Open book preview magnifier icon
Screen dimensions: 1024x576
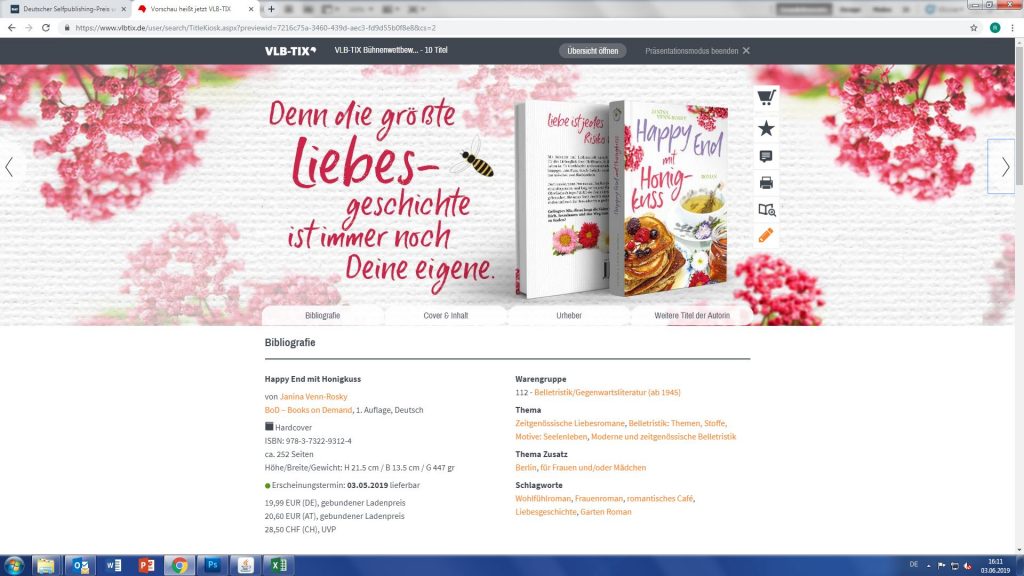[x=767, y=210]
